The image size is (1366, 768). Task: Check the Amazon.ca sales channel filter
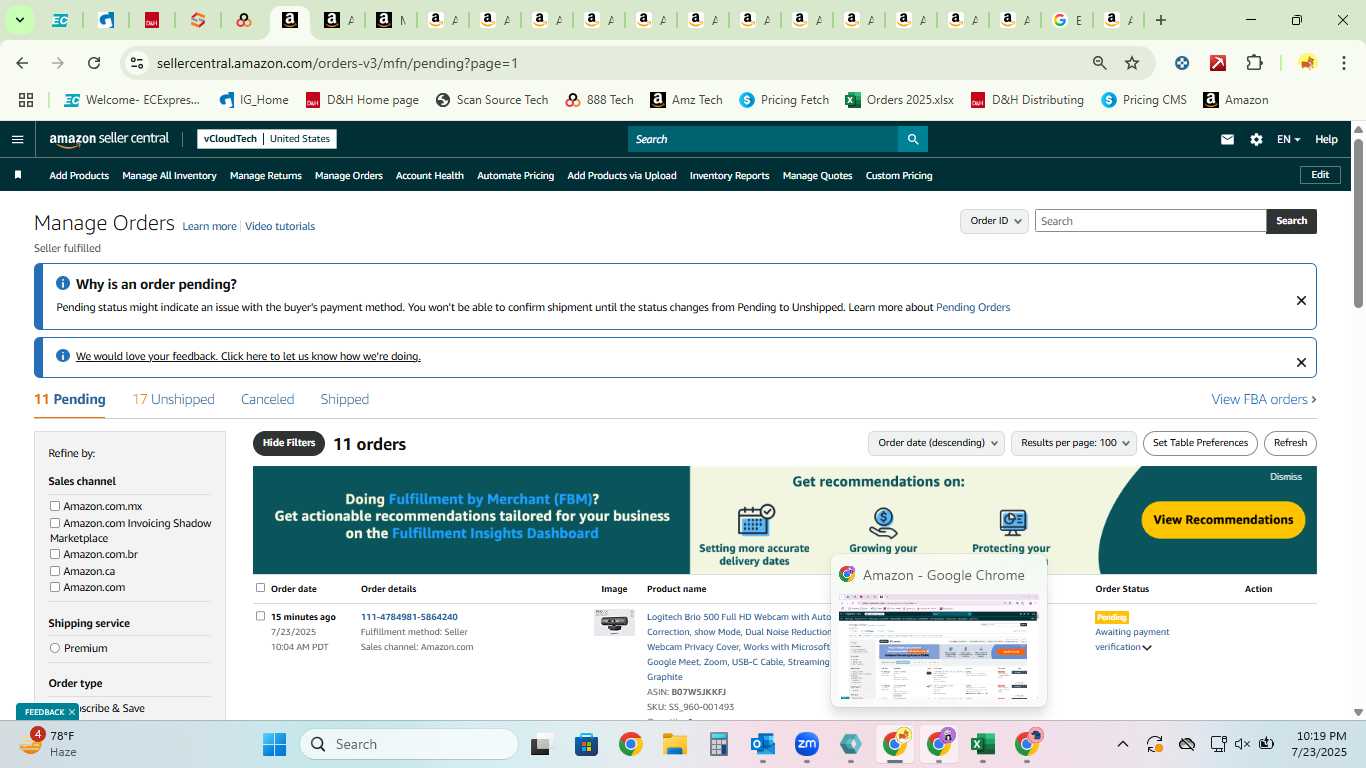click(55, 571)
